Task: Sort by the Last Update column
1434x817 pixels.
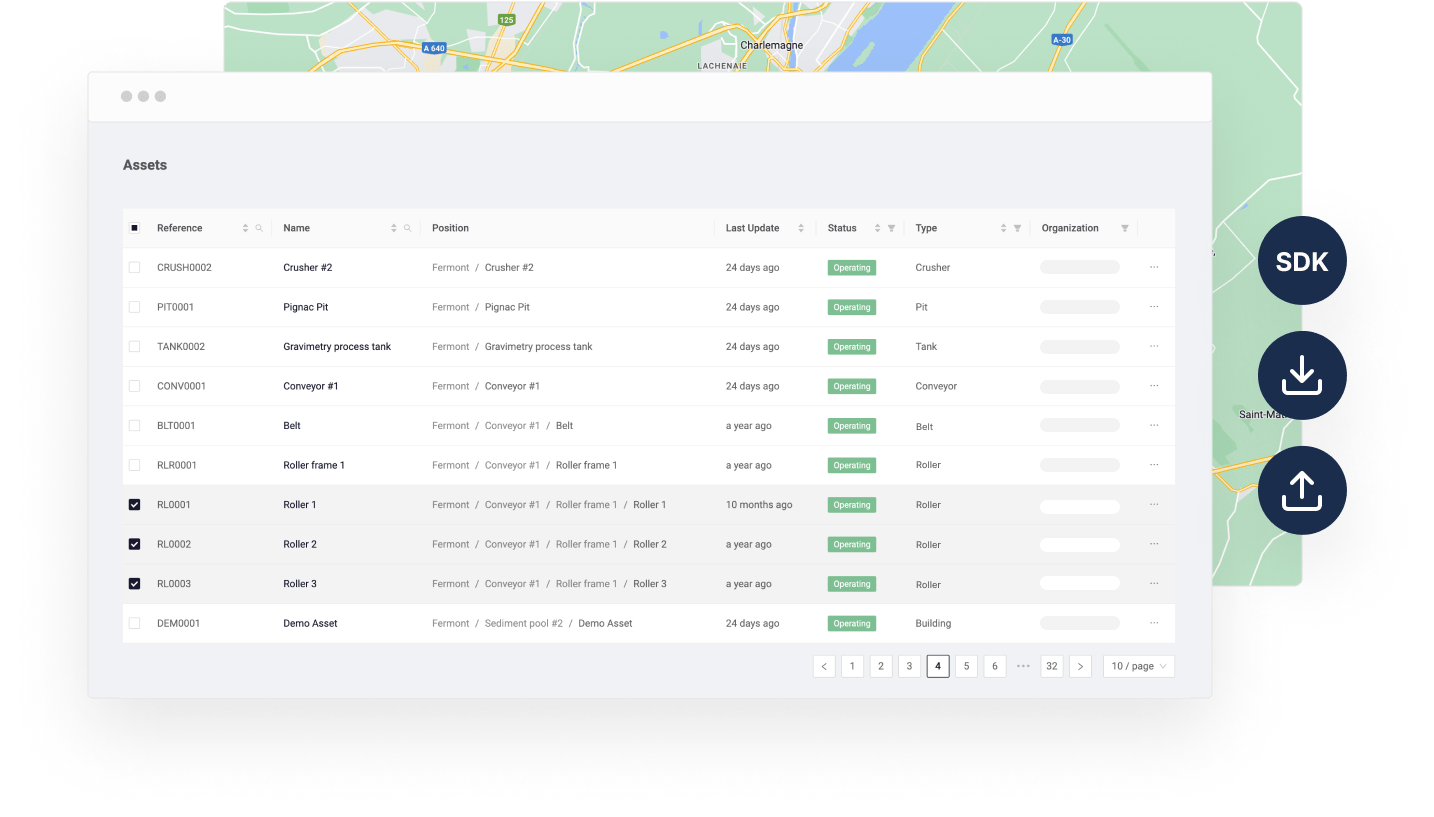Action: coord(800,228)
